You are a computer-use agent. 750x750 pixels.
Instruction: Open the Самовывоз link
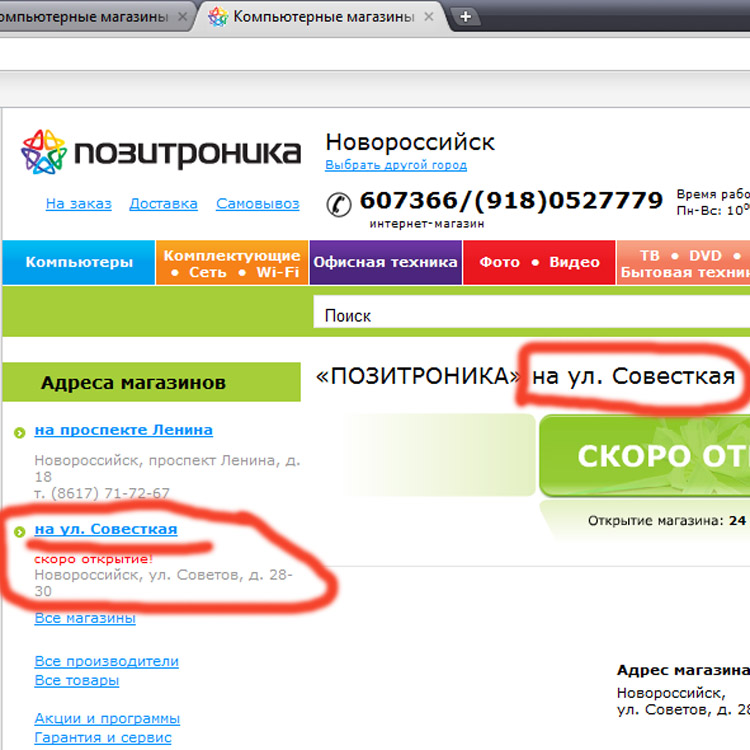tap(257, 204)
